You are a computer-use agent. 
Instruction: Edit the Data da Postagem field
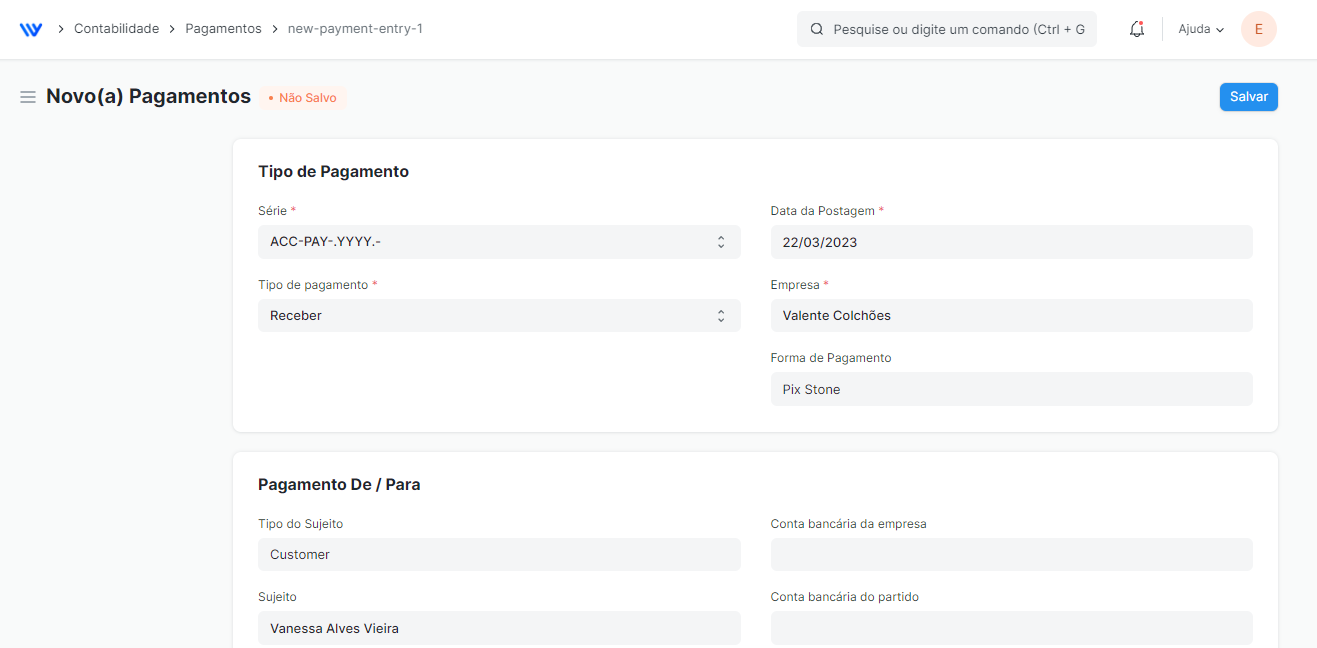point(1011,242)
